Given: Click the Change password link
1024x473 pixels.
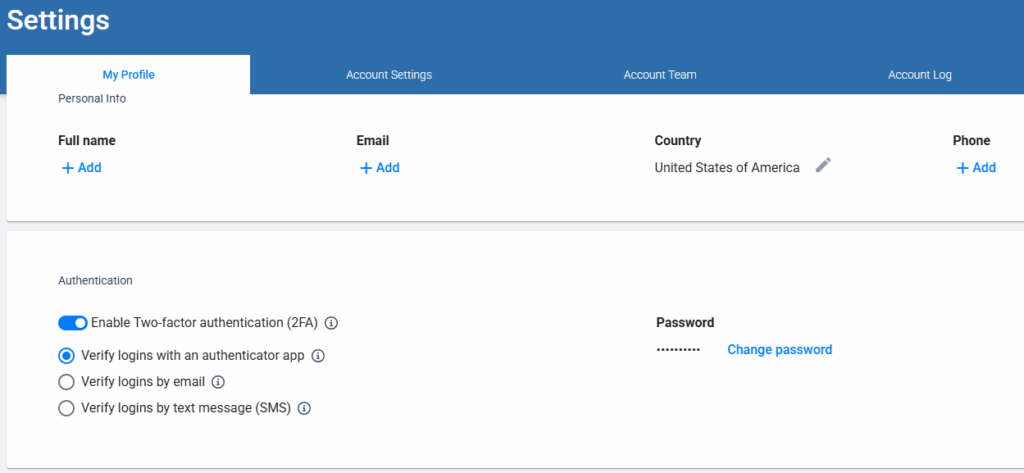Looking at the screenshot, I should tap(779, 350).
